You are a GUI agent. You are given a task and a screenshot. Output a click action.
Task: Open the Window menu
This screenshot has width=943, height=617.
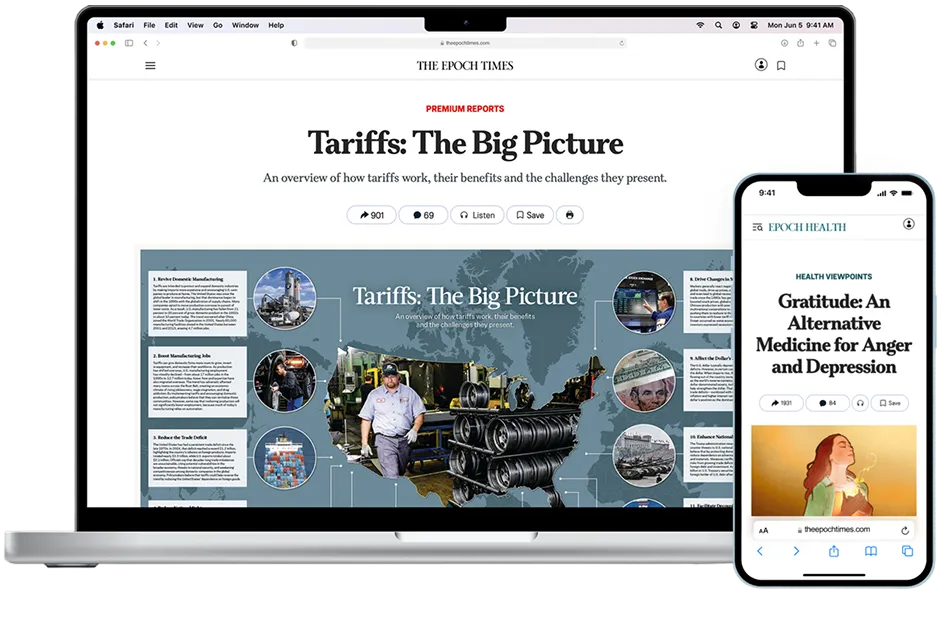[245, 25]
